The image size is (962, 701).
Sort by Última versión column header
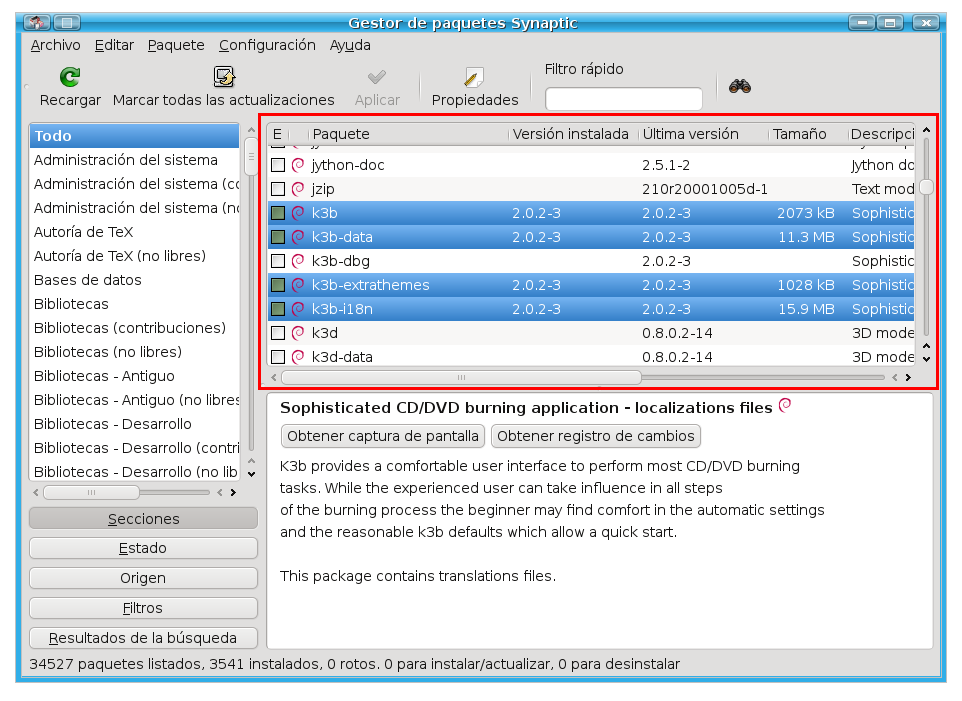703,134
